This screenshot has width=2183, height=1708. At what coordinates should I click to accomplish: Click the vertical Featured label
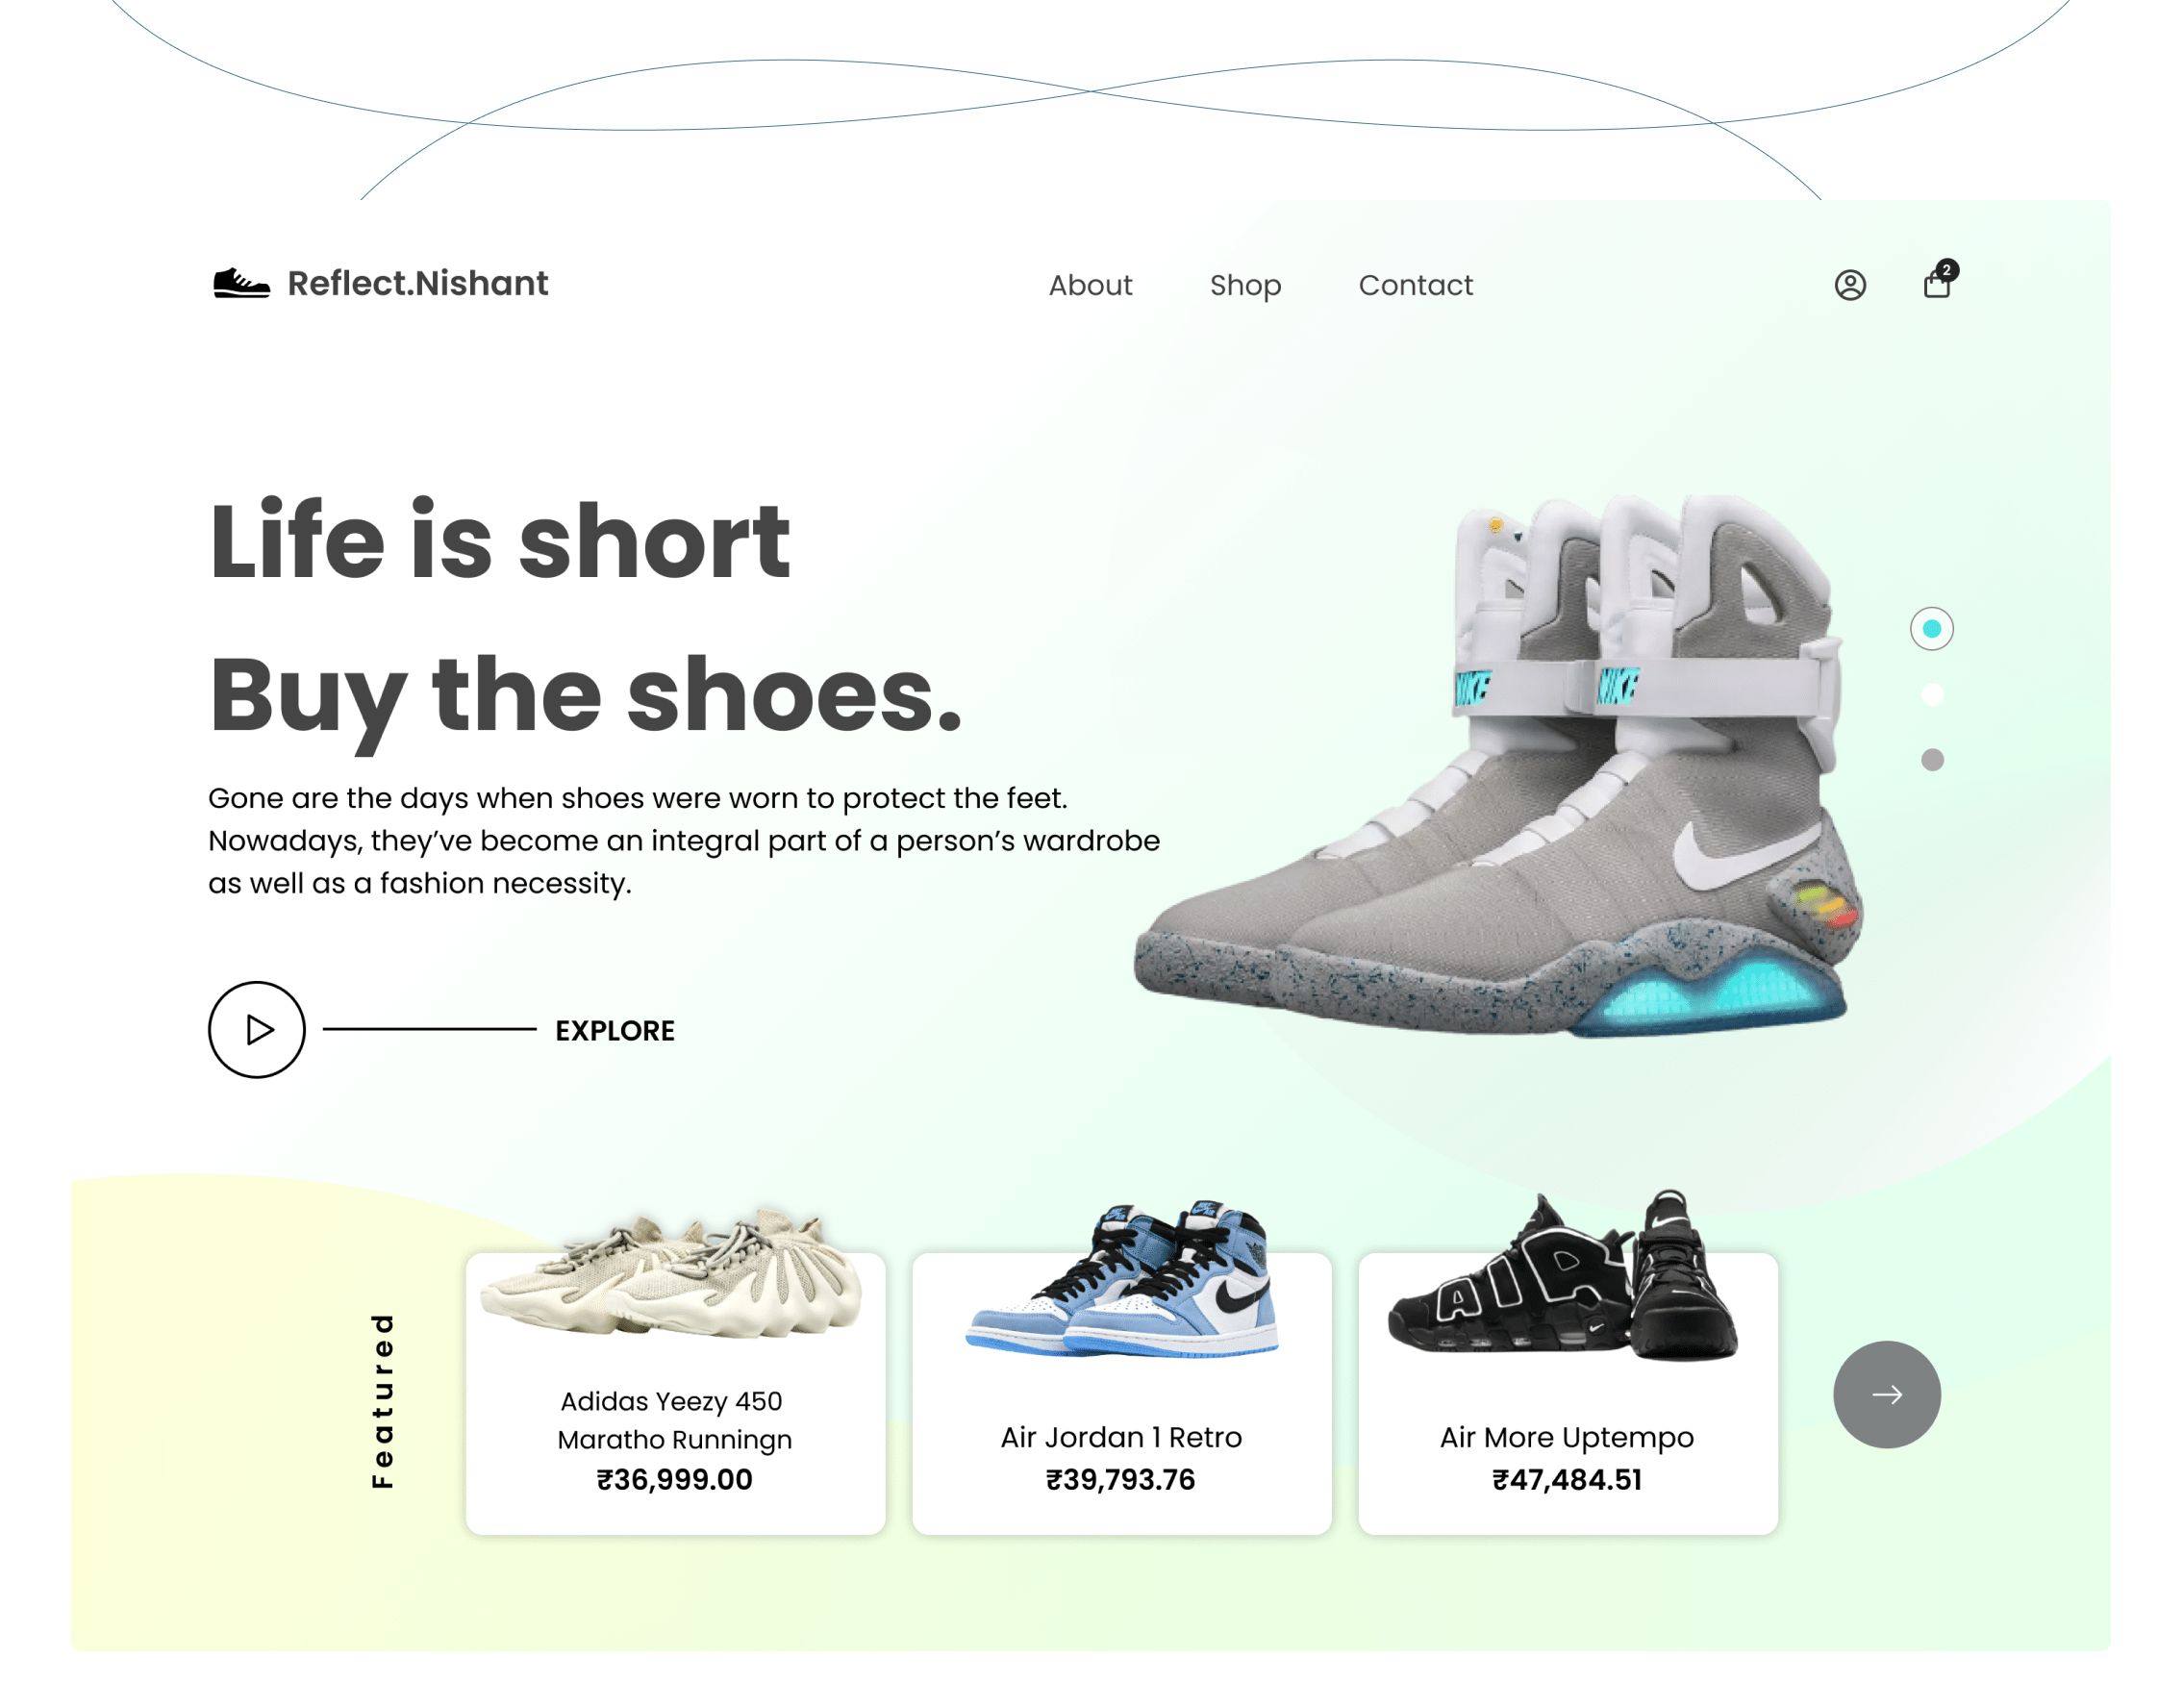click(x=382, y=1401)
